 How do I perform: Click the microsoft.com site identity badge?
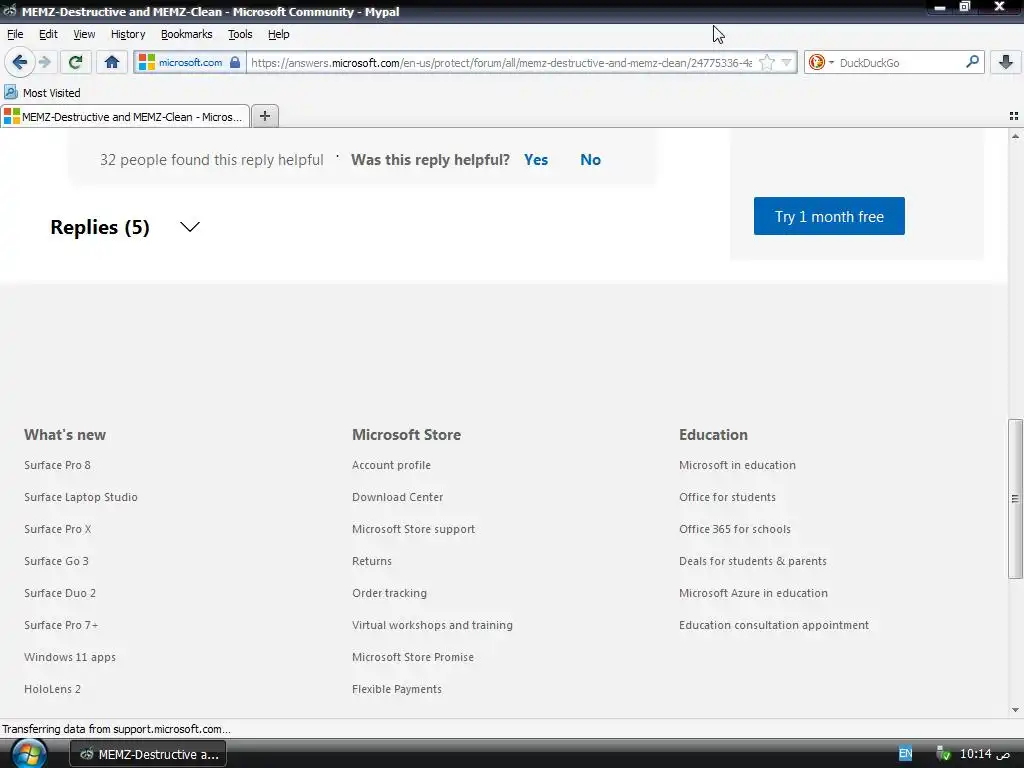point(190,63)
